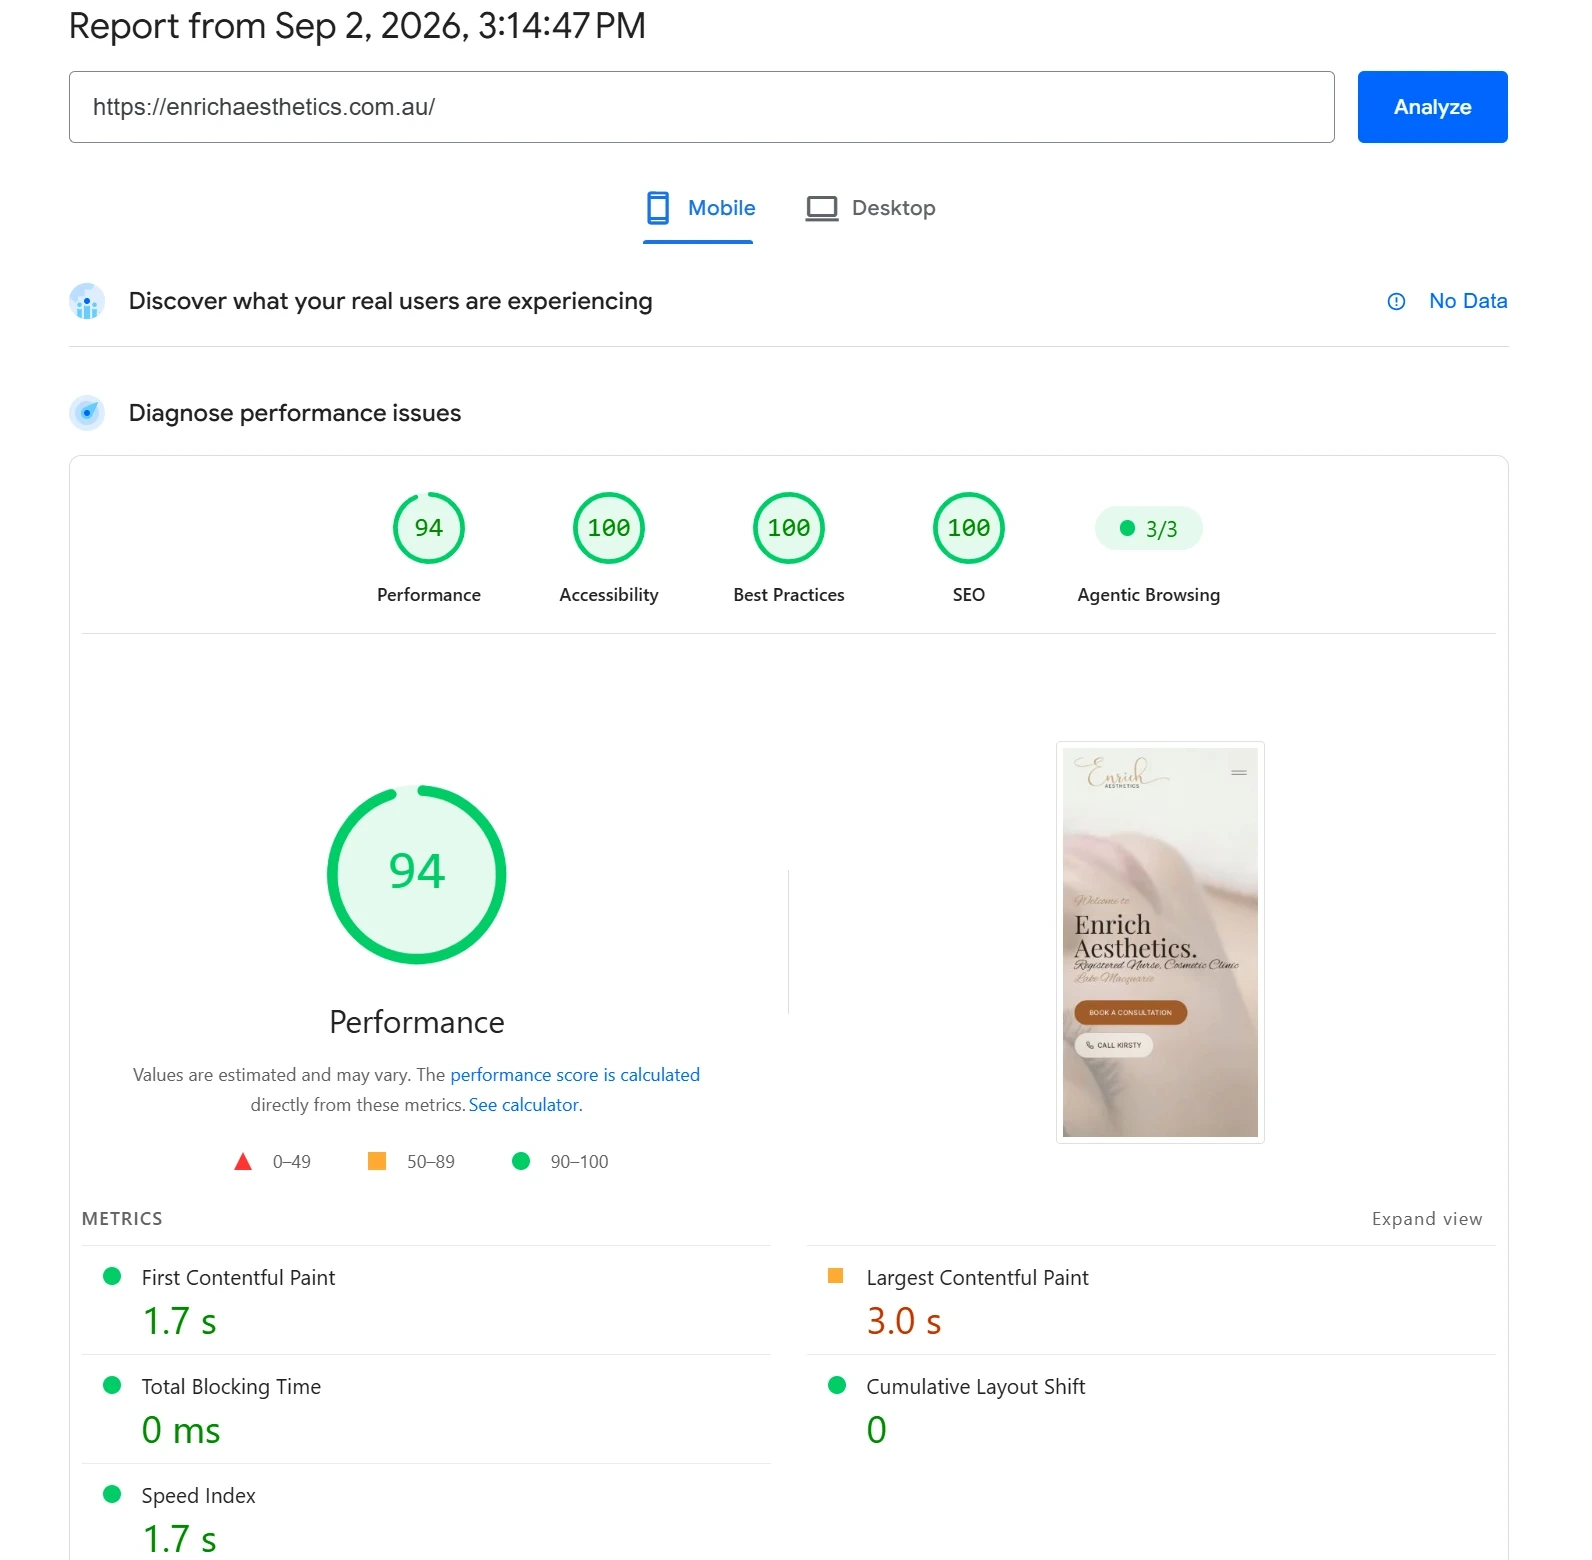1592x1560 pixels.
Task: Select the desktop laptop icon
Action: 822,208
